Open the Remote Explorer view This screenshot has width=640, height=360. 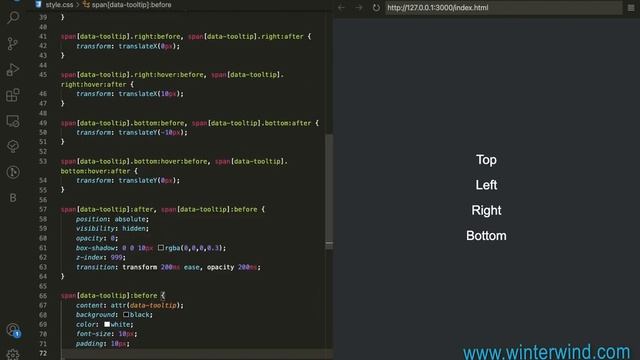pos(13,121)
